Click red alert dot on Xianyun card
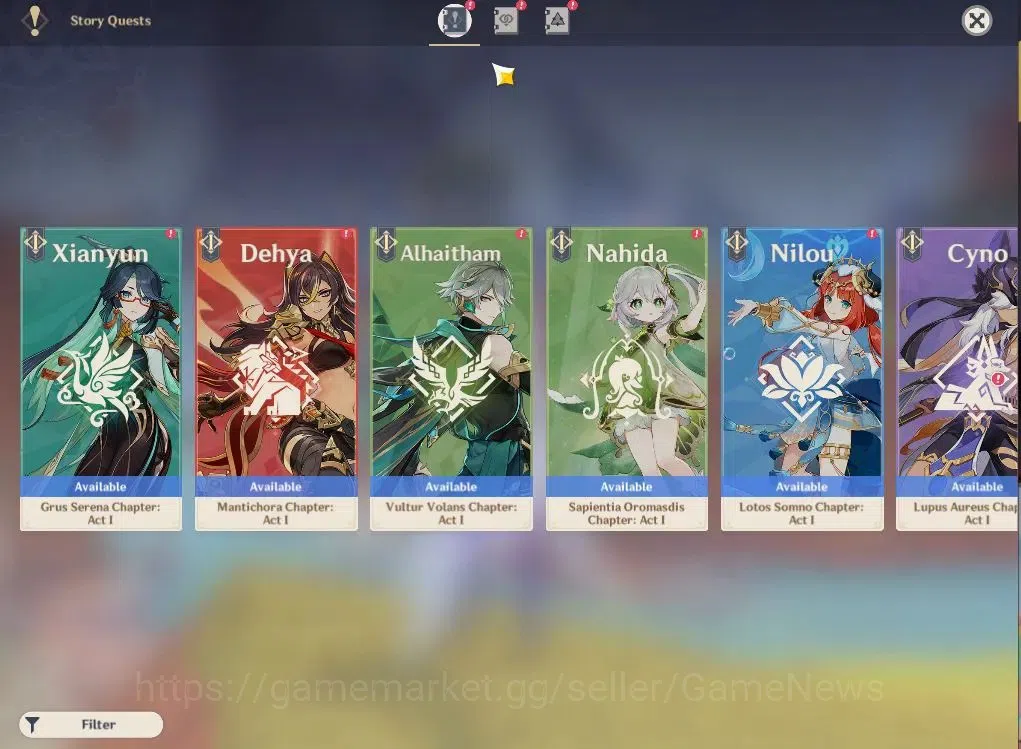 tap(171, 233)
